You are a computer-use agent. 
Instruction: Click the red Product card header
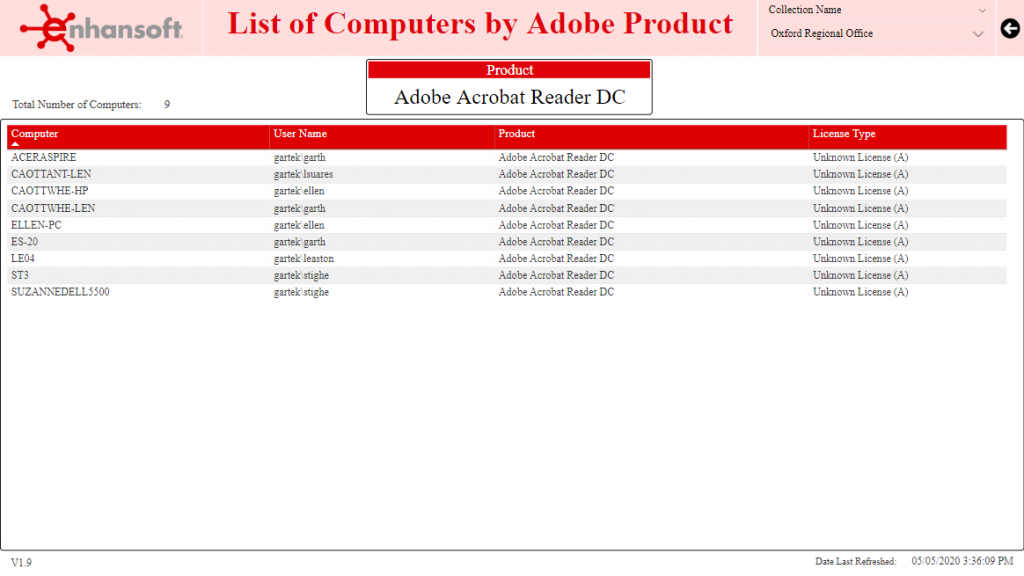click(509, 70)
